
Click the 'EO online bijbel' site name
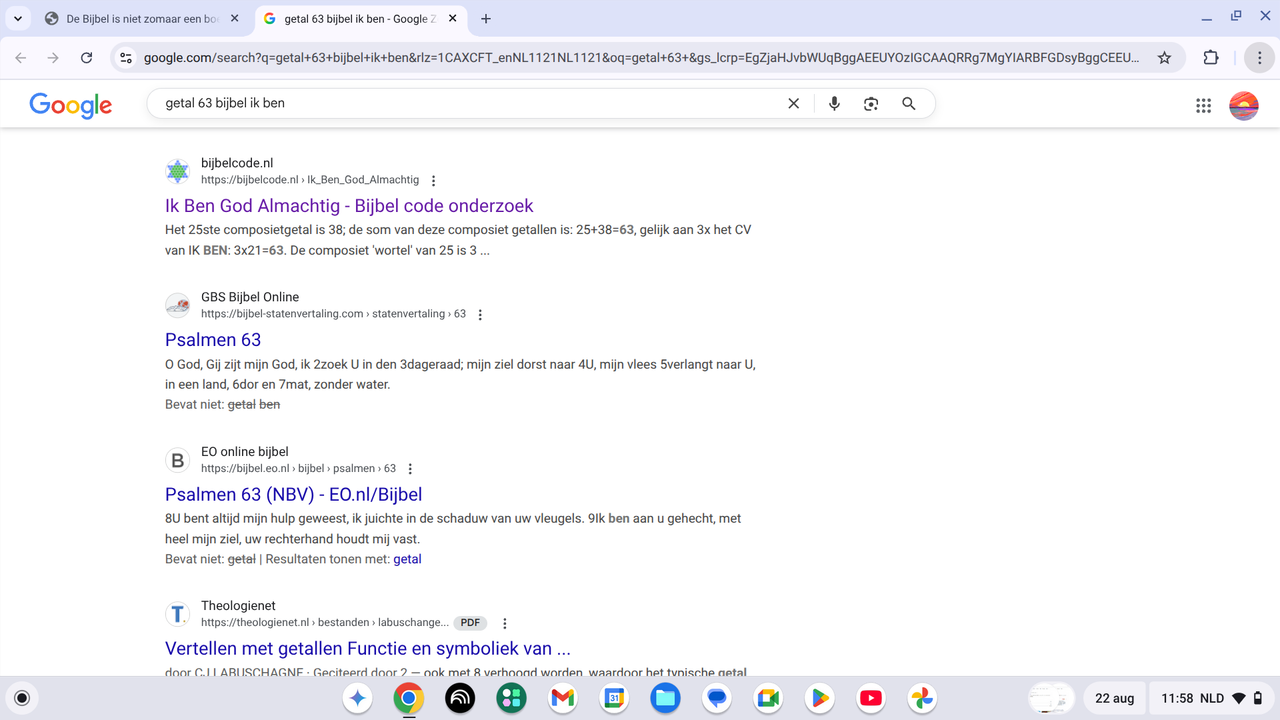point(245,452)
